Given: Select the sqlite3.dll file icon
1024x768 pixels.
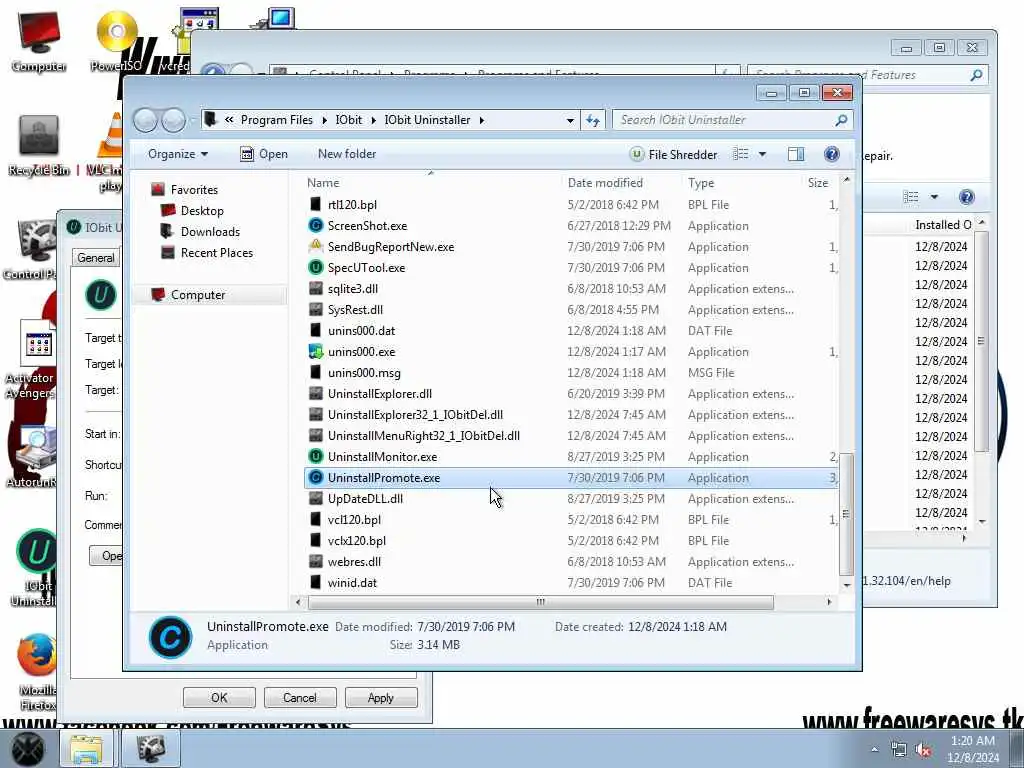Looking at the screenshot, I should 315,288.
